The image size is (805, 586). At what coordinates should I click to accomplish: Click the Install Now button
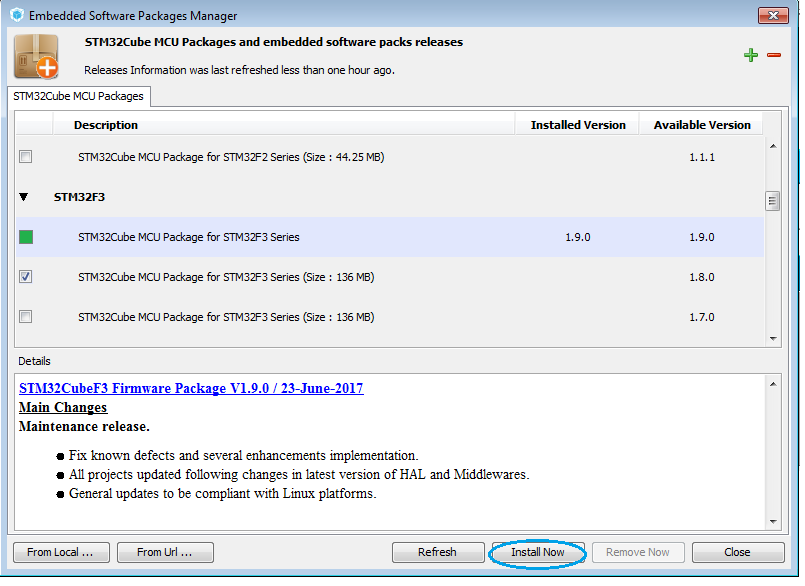click(x=538, y=552)
